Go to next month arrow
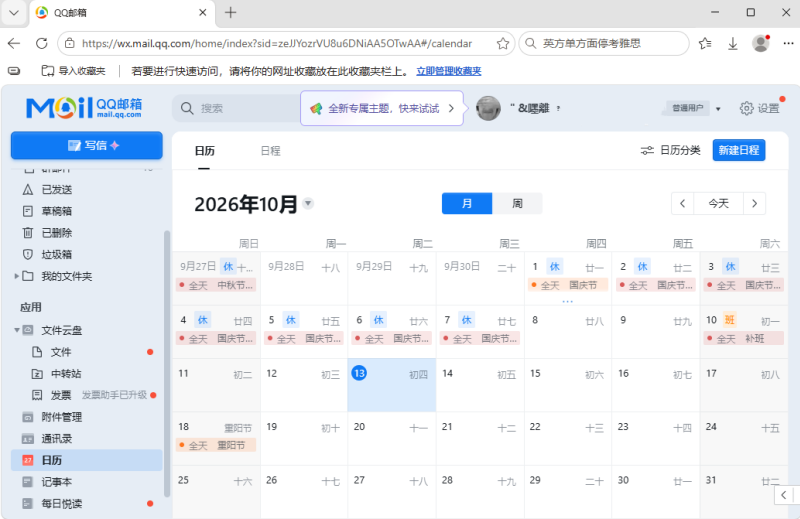This screenshot has height=519, width=800. point(755,204)
